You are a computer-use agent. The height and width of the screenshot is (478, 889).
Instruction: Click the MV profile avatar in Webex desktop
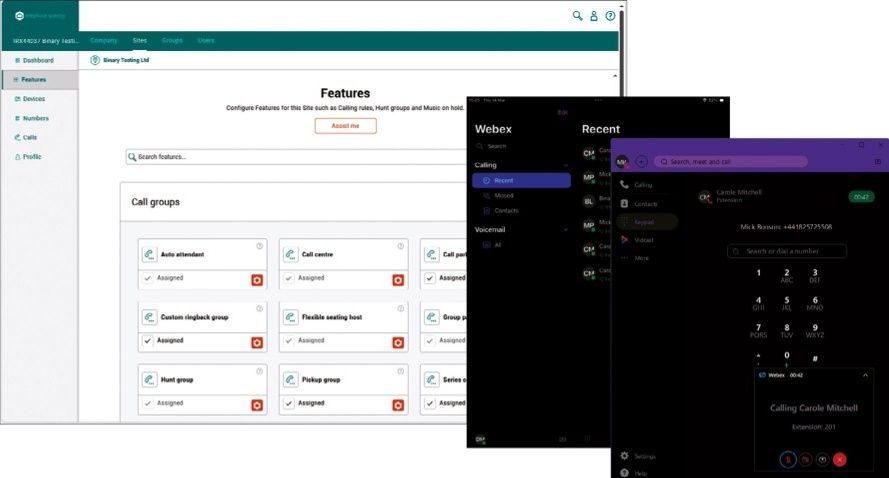[x=622, y=162]
